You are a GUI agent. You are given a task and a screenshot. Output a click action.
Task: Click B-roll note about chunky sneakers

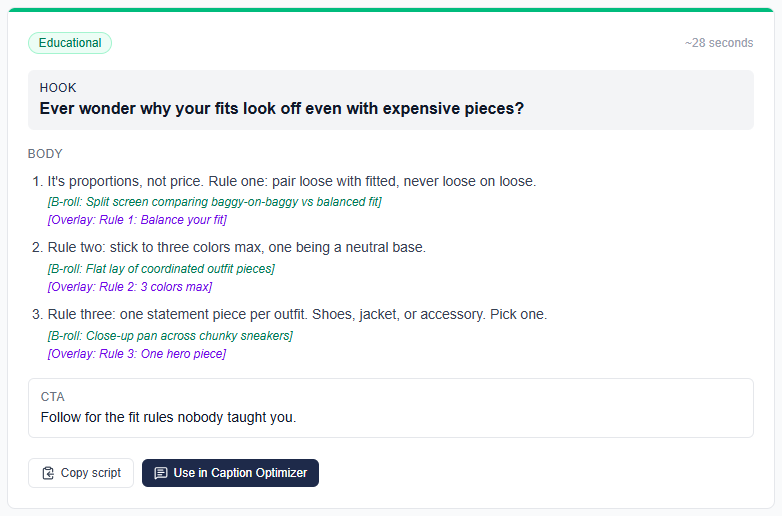[170, 336]
